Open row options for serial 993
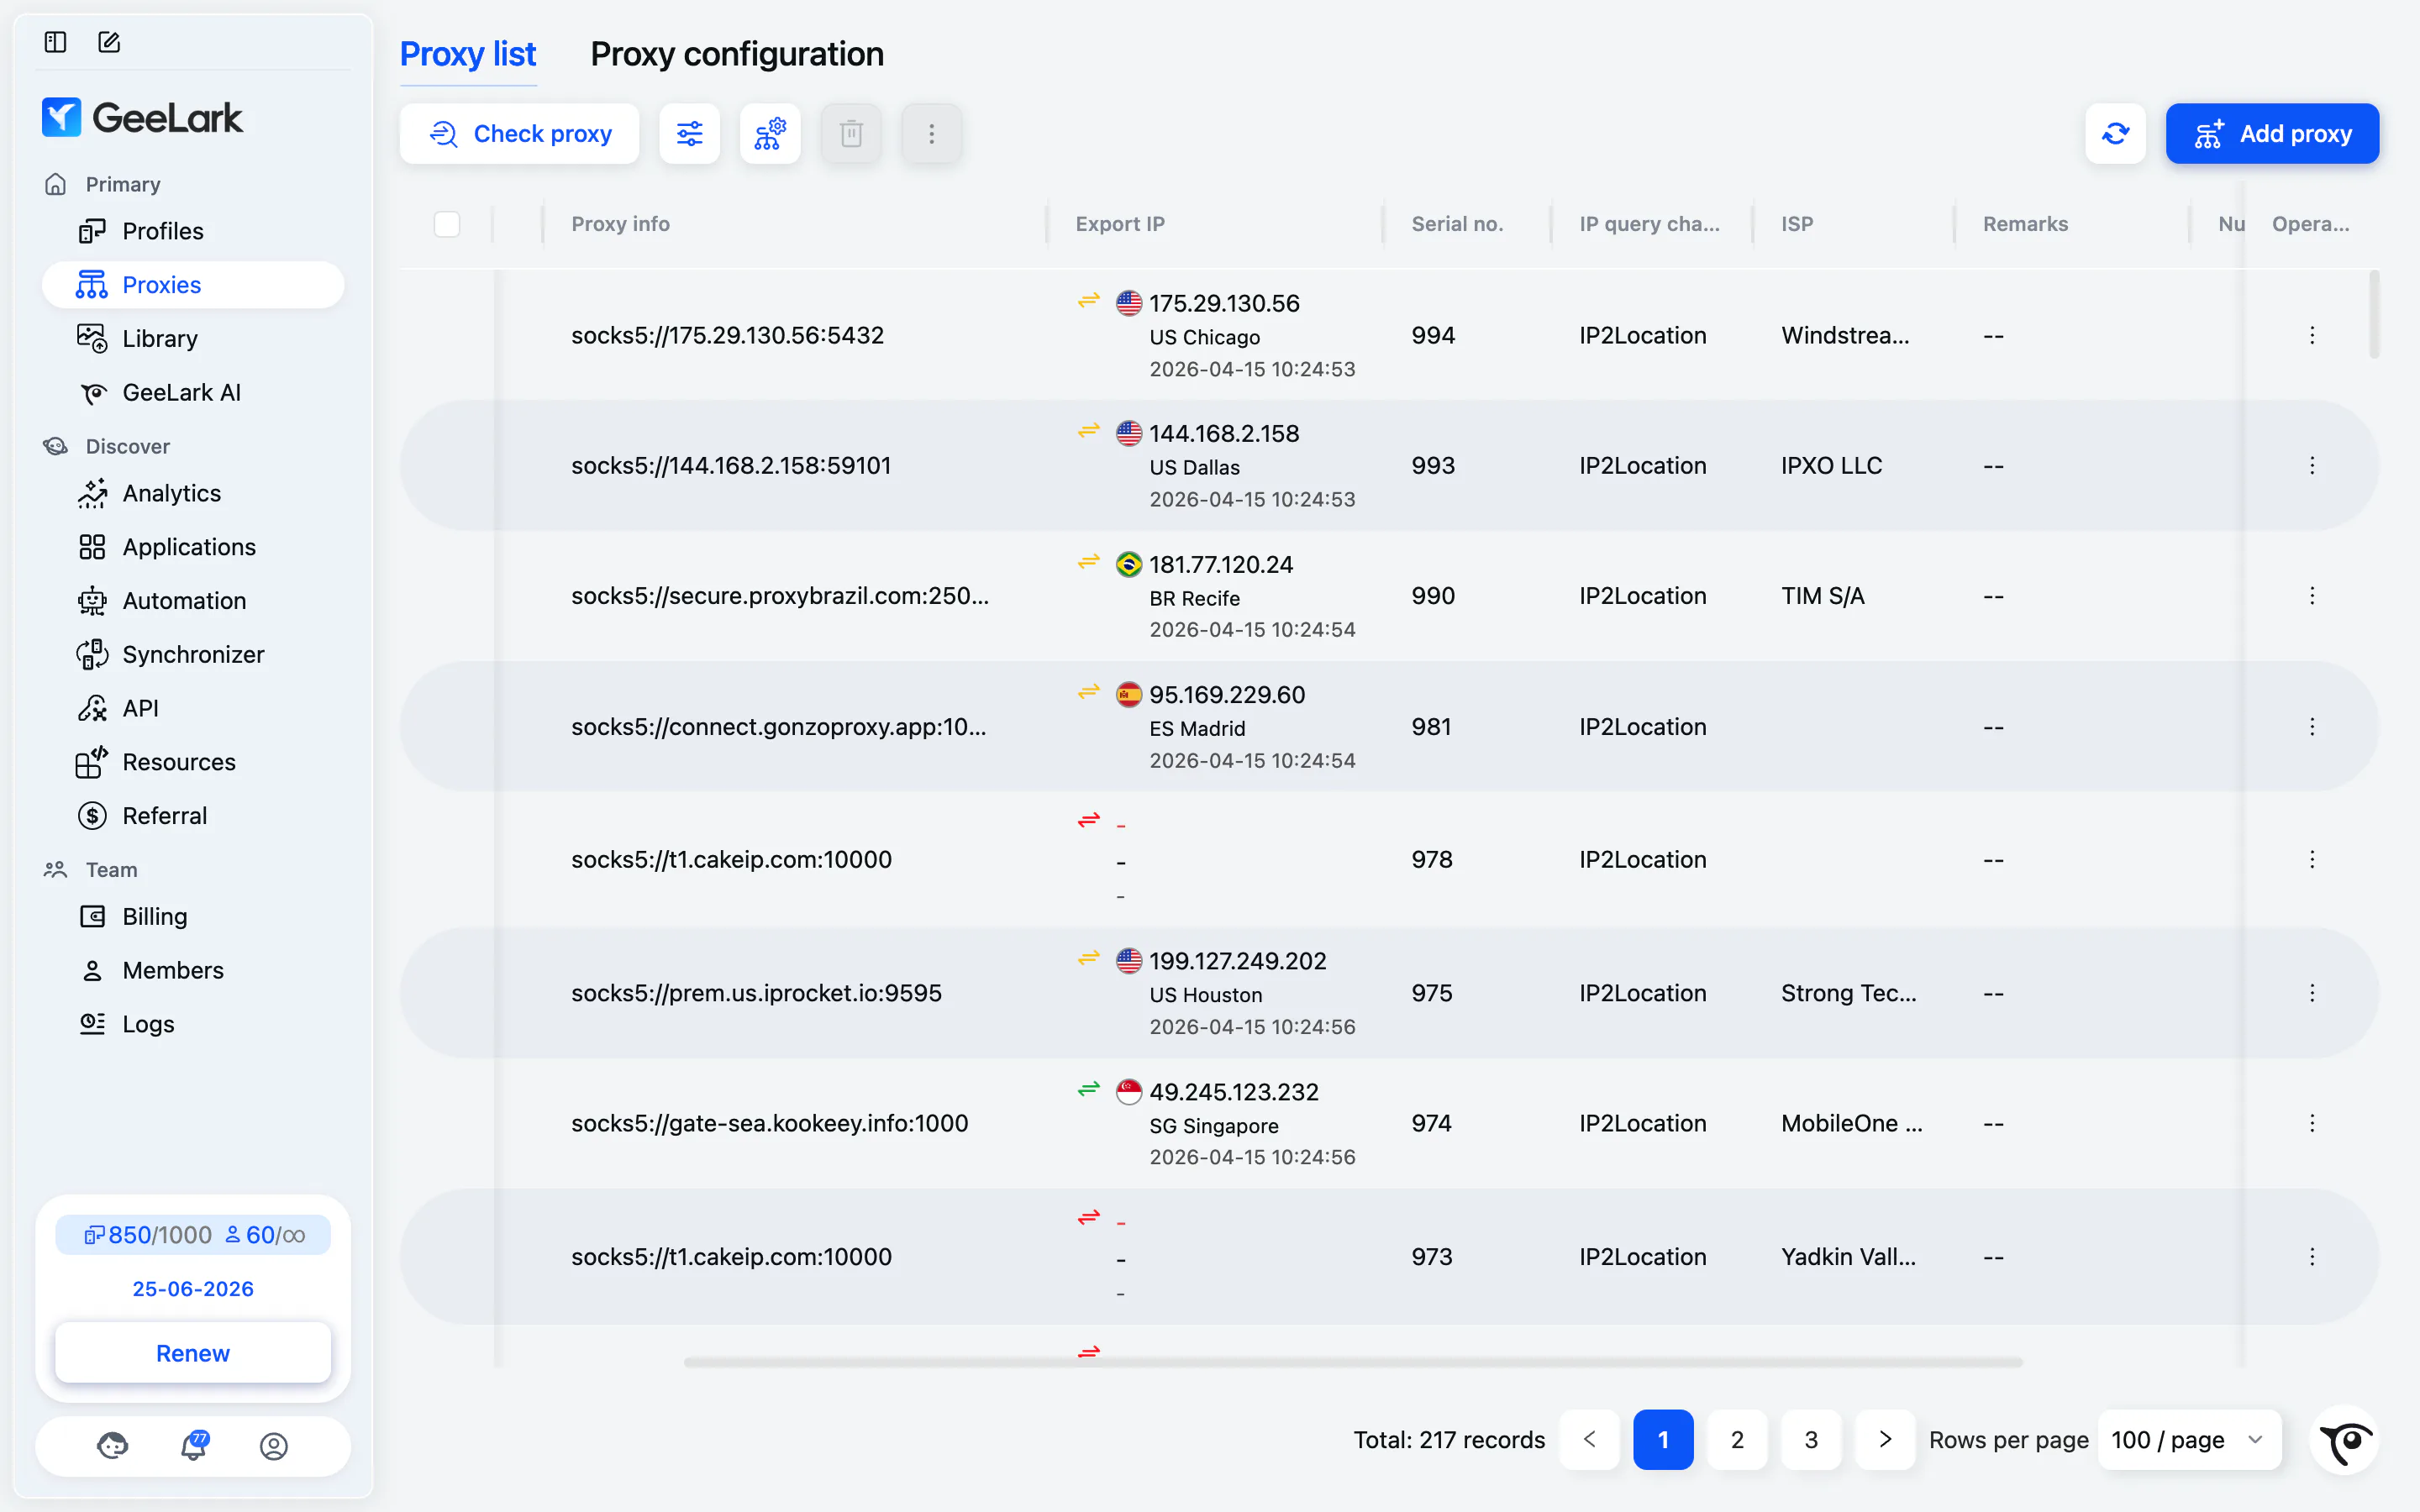Screen dimensions: 2420x1512 [2312, 465]
